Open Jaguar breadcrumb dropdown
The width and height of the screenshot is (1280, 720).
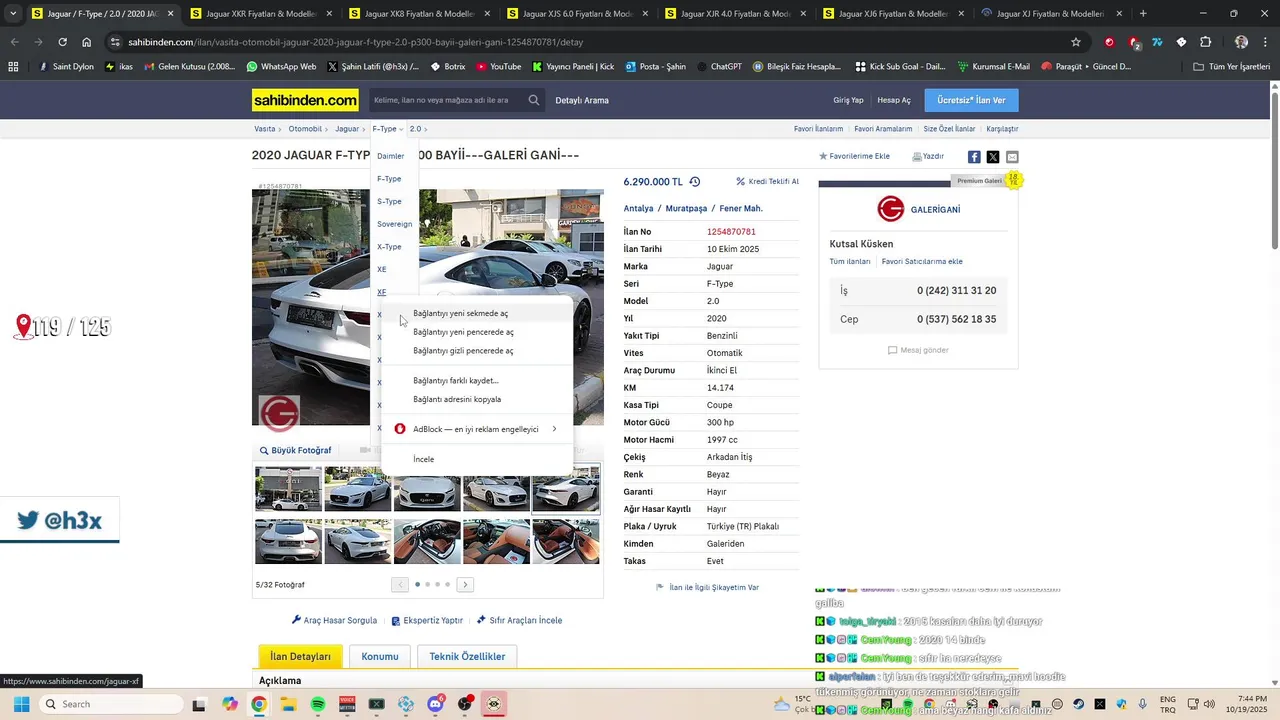[x=350, y=129]
